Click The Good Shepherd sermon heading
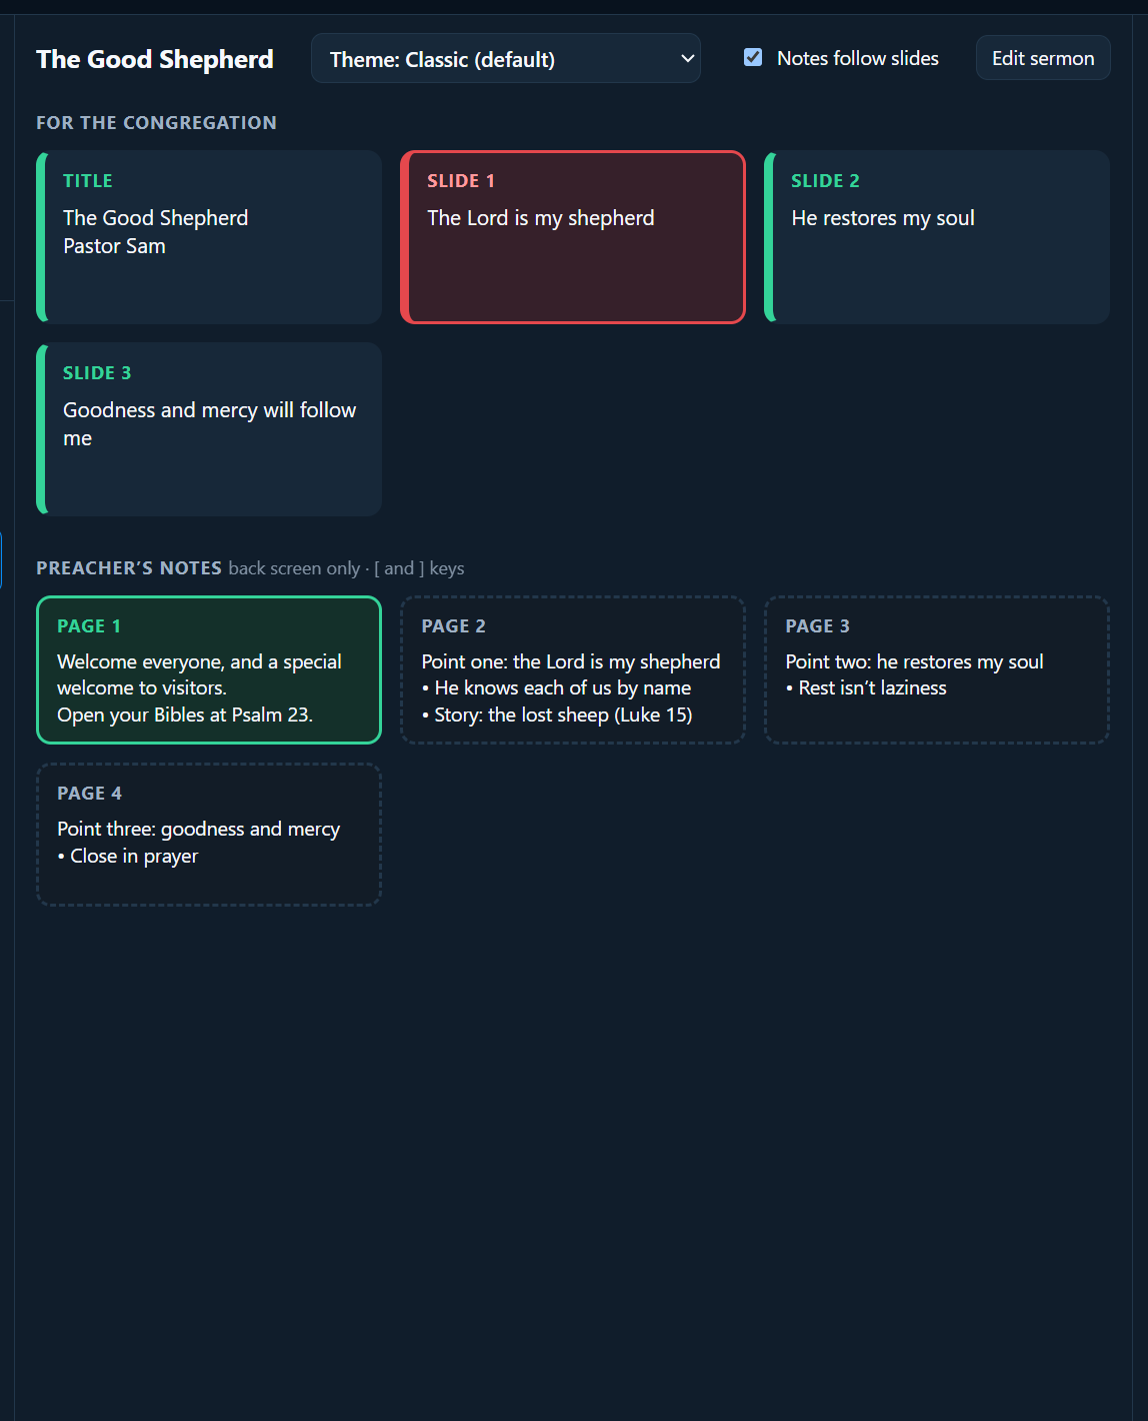 coord(155,59)
